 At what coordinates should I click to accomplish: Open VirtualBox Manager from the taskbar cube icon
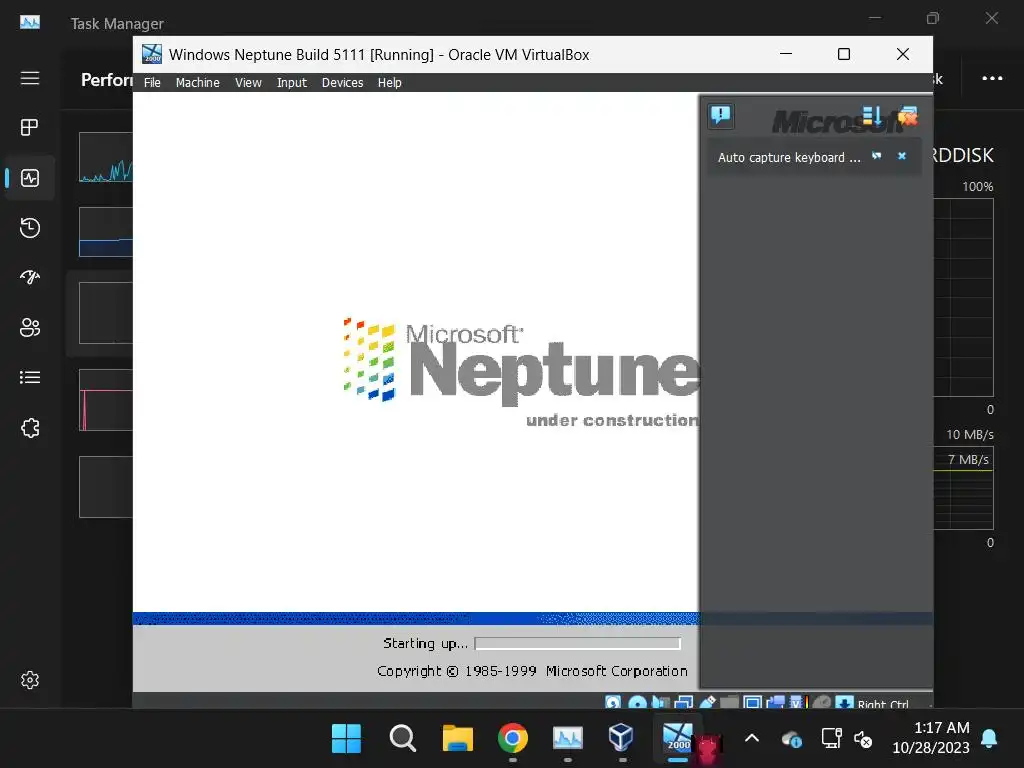coord(622,739)
